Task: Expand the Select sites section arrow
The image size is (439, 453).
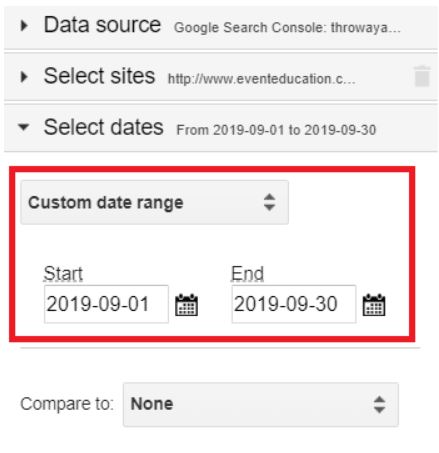Action: (24, 77)
